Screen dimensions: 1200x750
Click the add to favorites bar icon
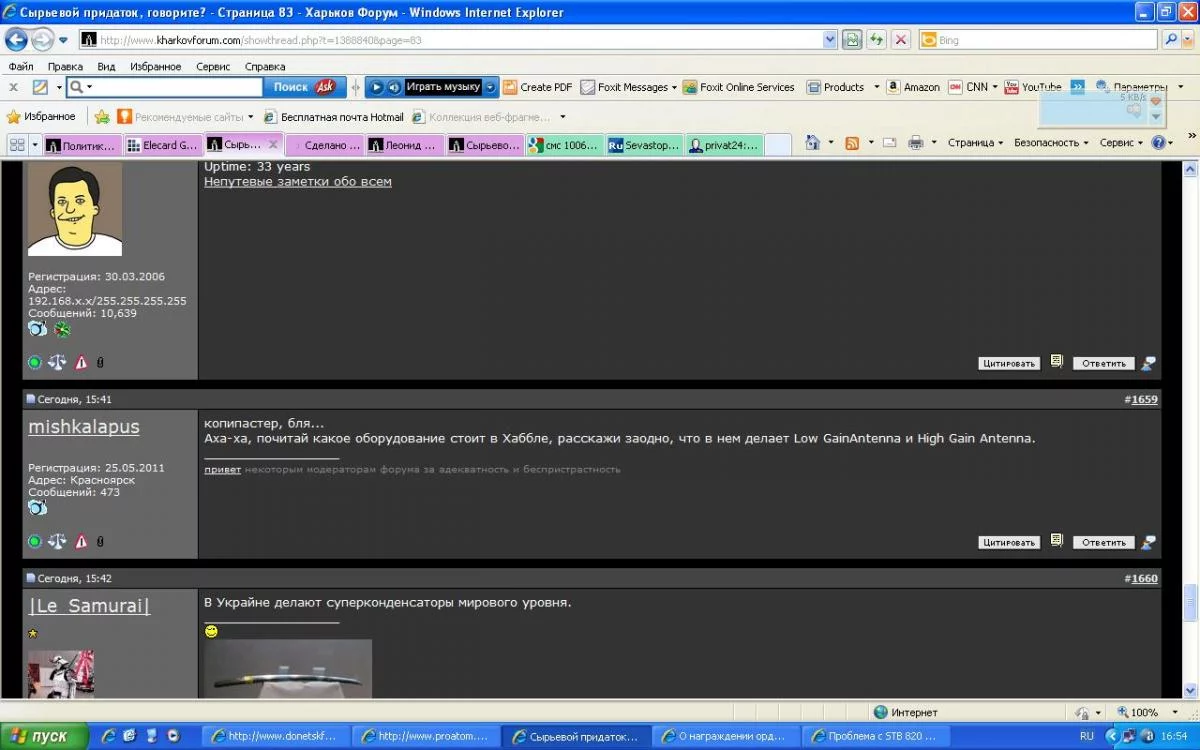(102, 117)
